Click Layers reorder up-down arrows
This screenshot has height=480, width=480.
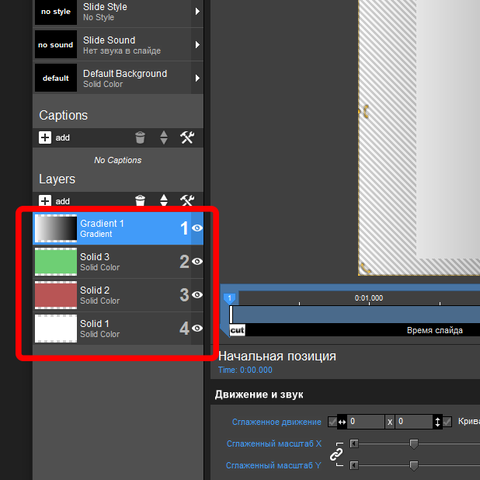164,200
